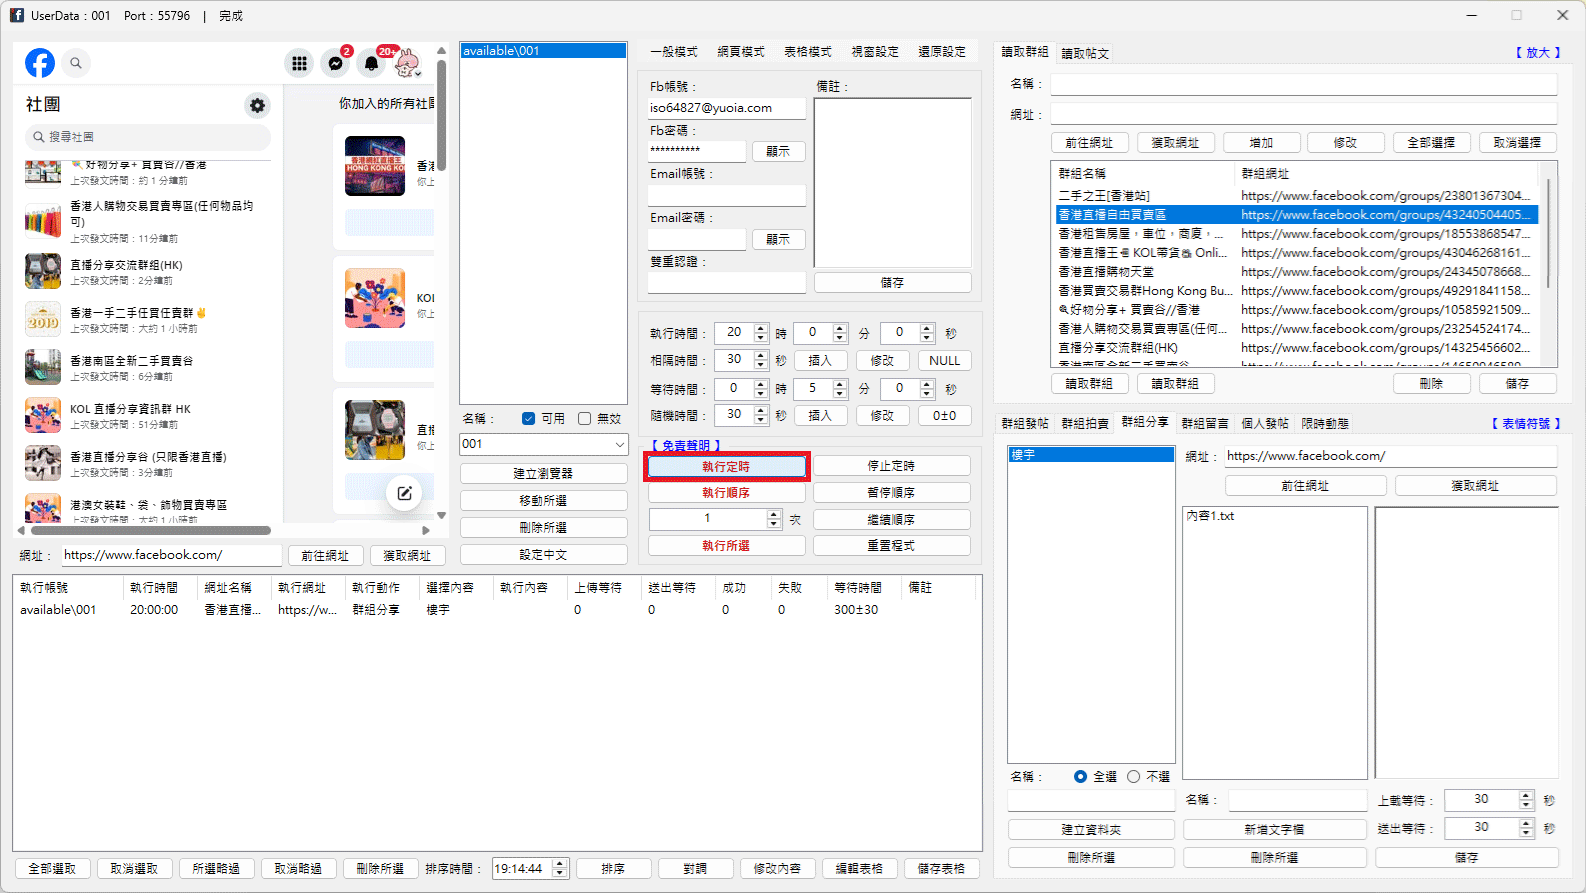Click the floating compose message icon
Viewport: 1586px width, 893px height.
(x=404, y=493)
